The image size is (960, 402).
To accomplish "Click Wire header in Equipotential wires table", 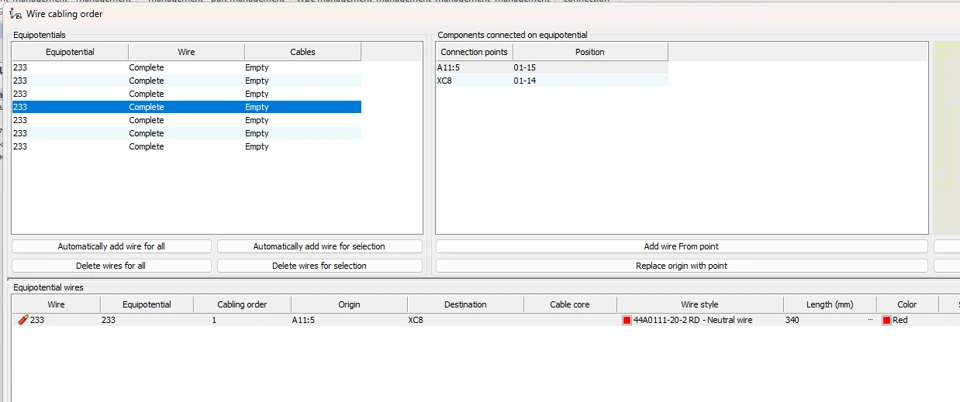I will point(56,305).
